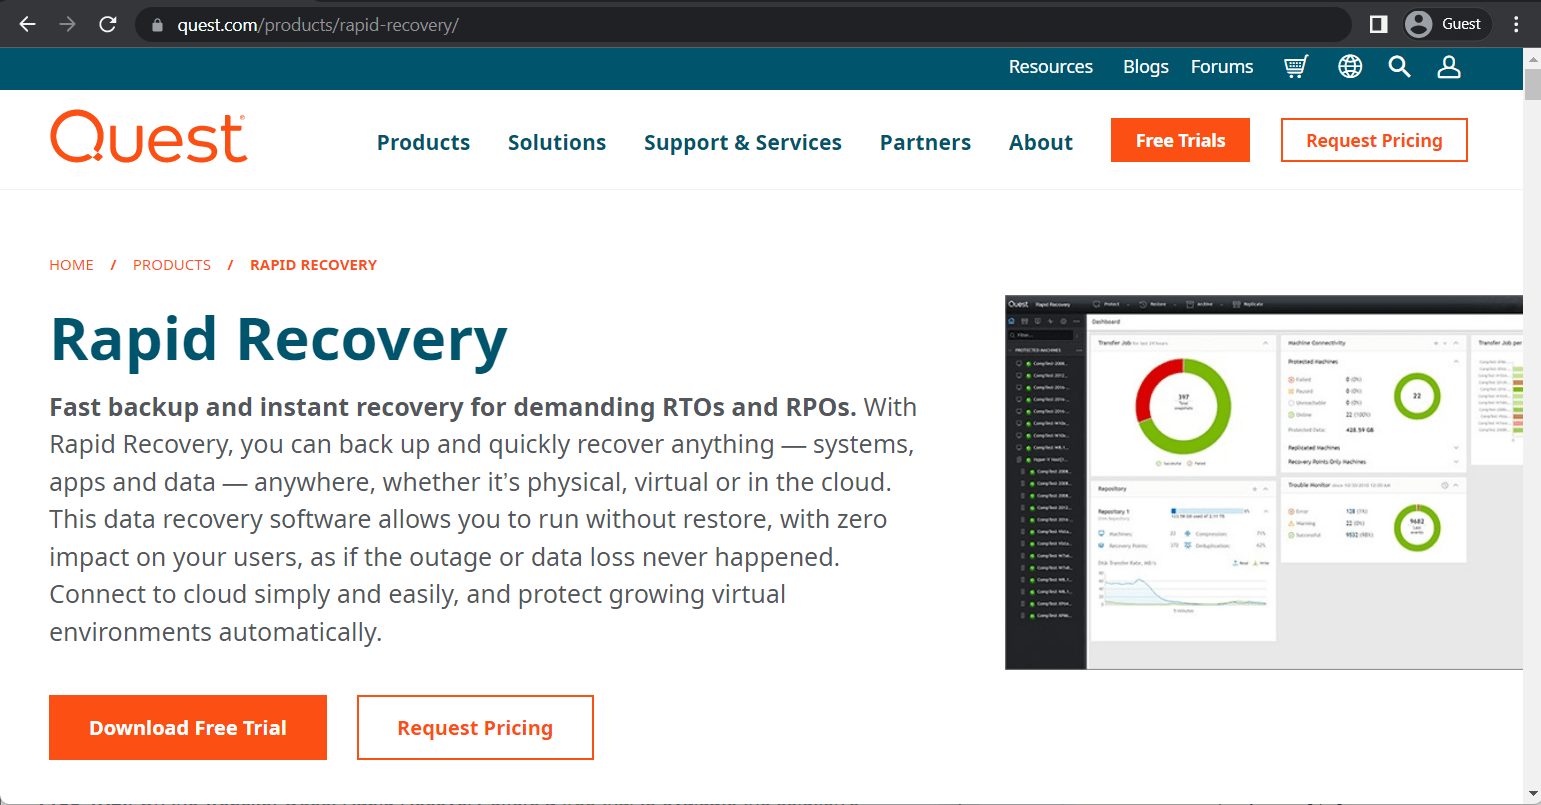Open the Products navigation dropdown
Viewport: 1541px width, 805px height.
tap(423, 142)
